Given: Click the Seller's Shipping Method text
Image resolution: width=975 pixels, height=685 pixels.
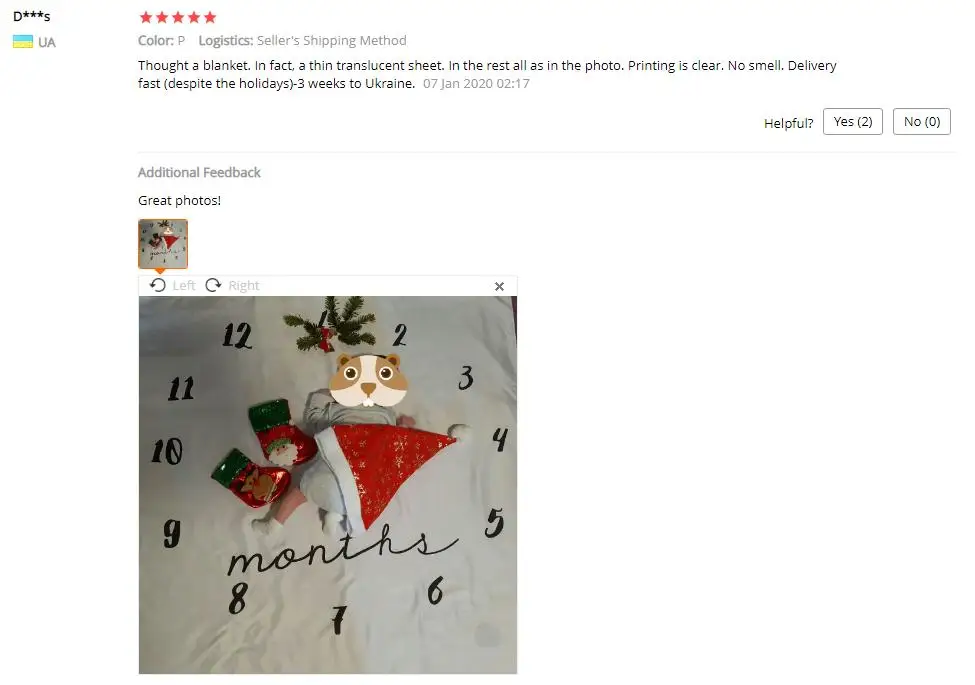Looking at the screenshot, I should [x=331, y=40].
